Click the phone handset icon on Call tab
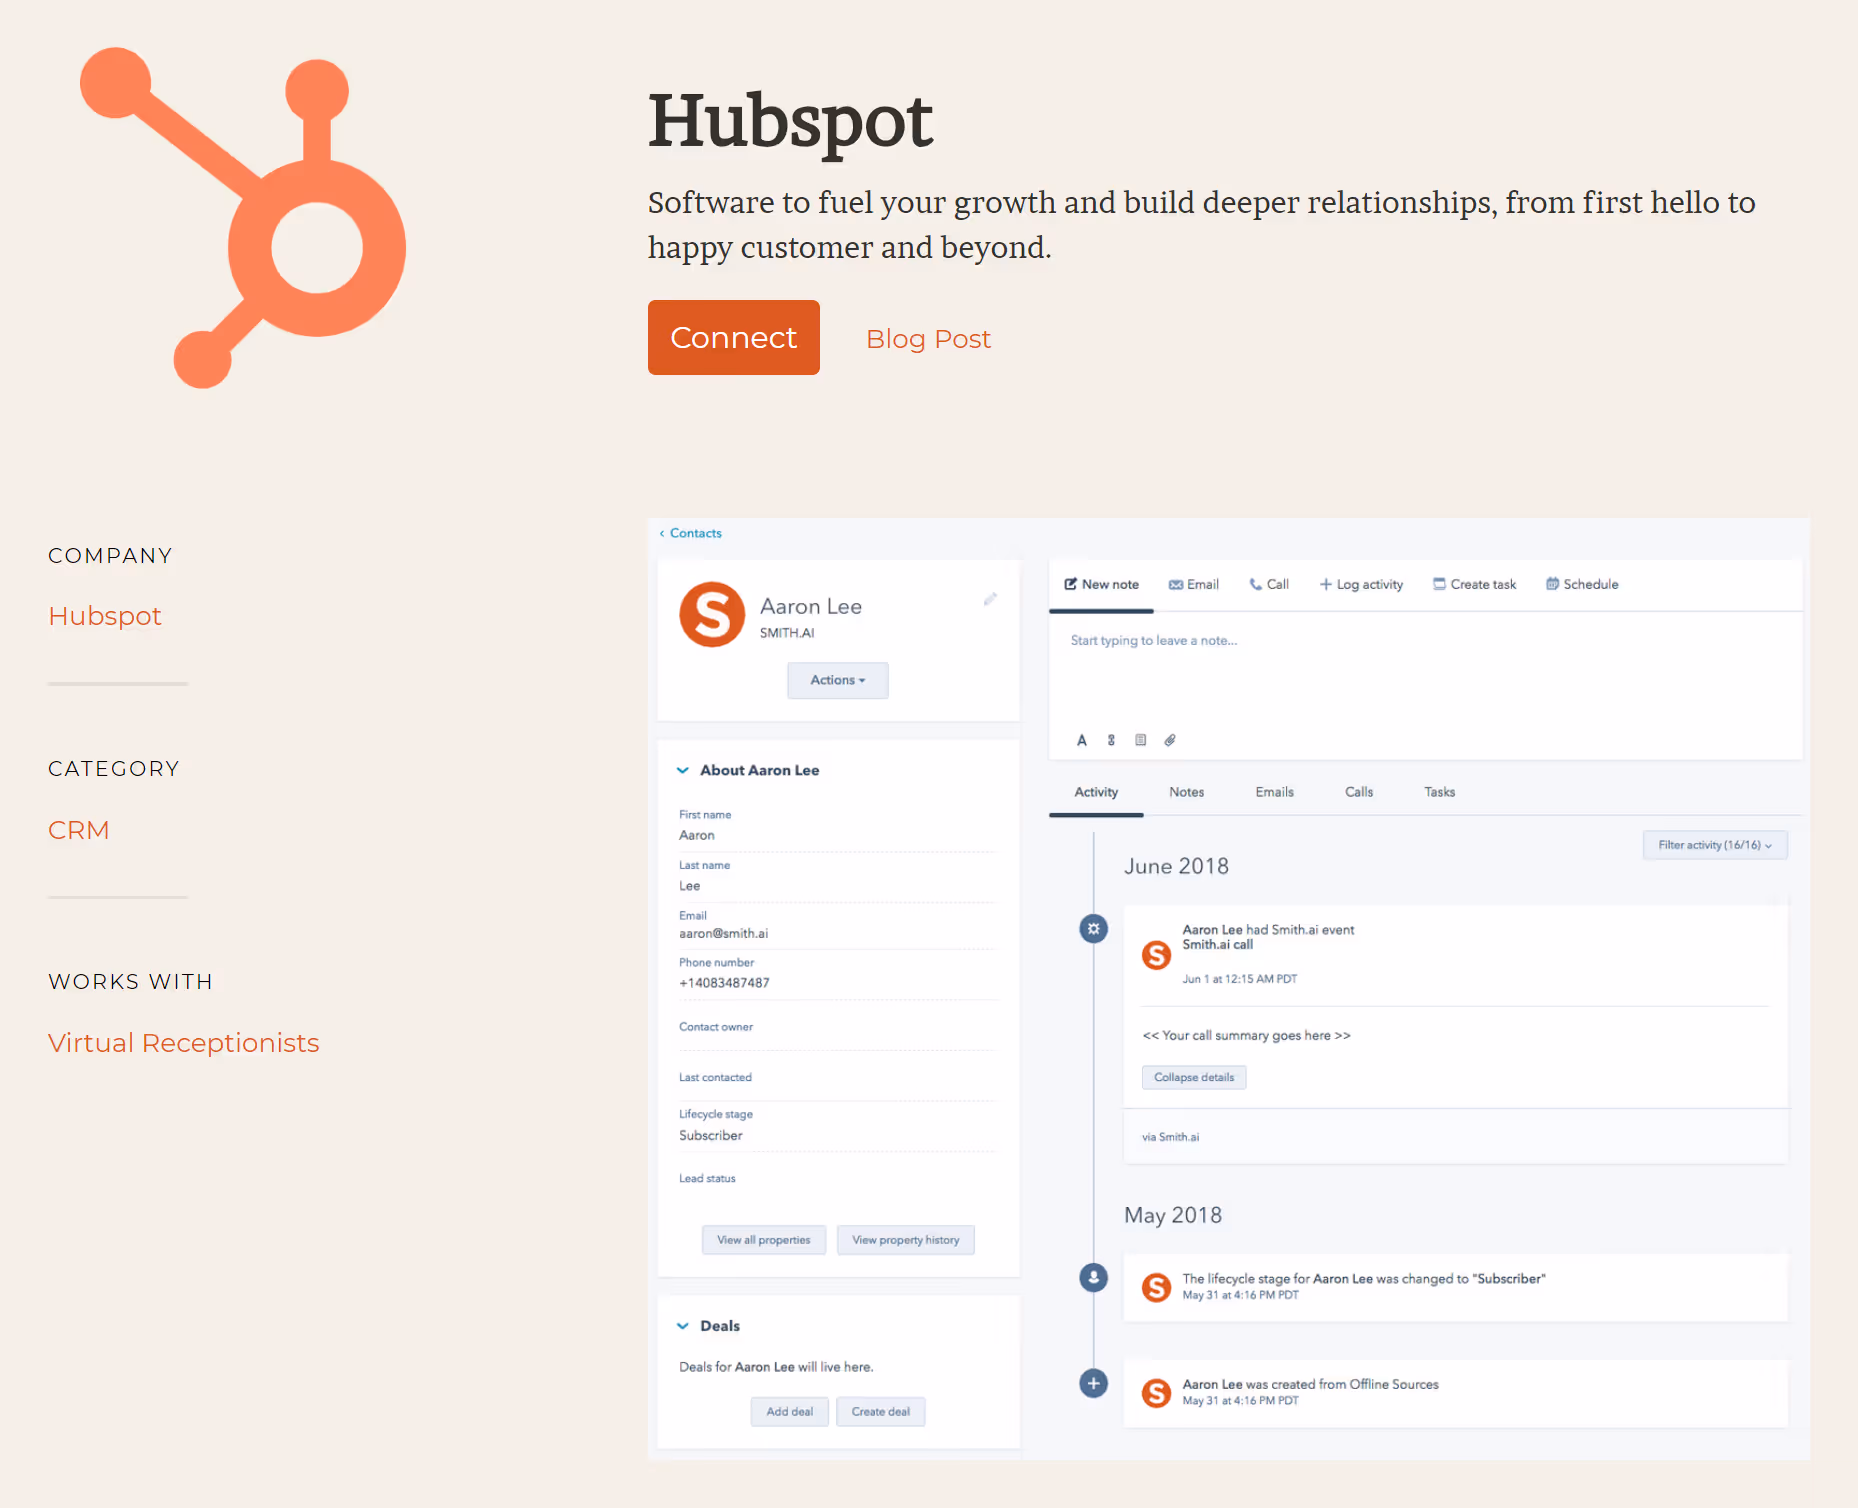 pyautogui.click(x=1256, y=584)
